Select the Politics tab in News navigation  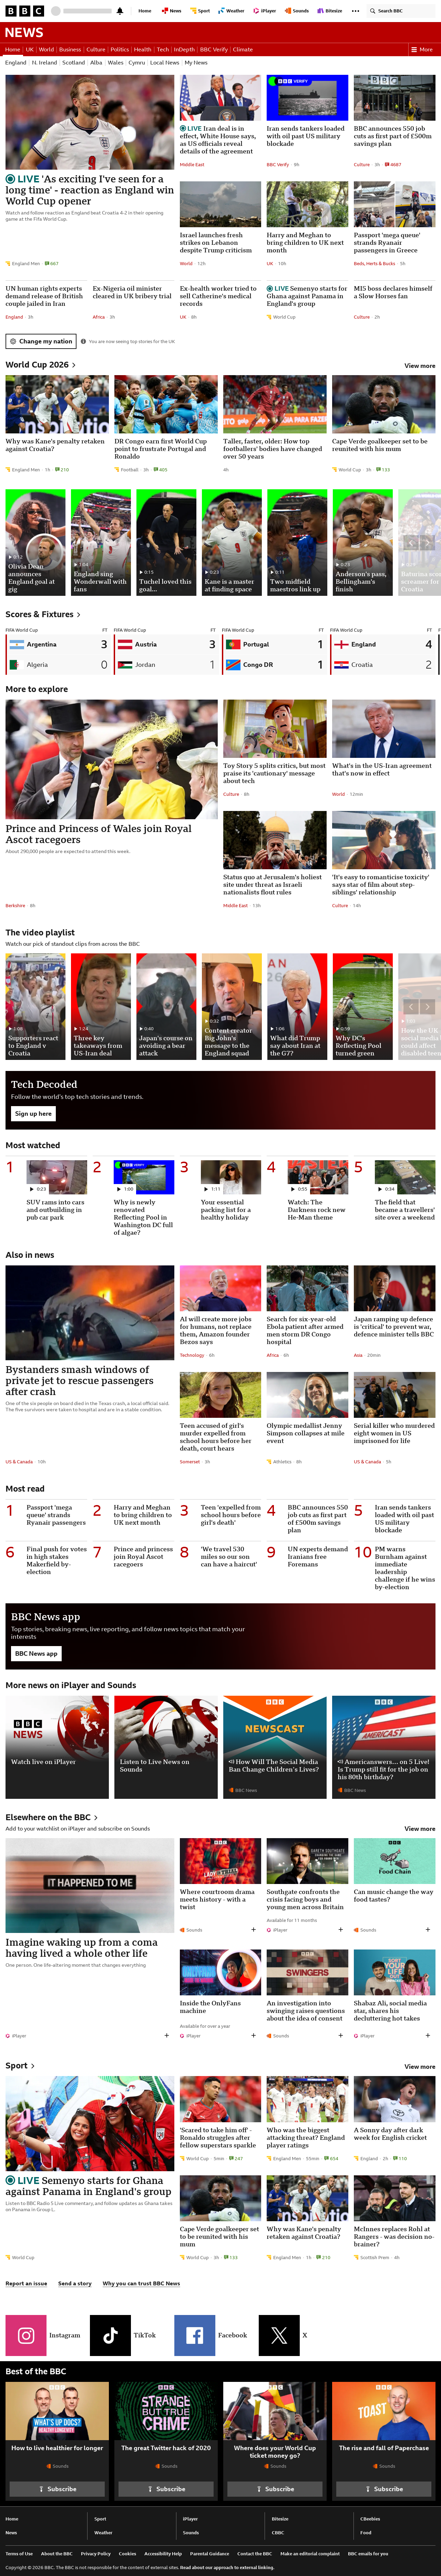(x=120, y=49)
